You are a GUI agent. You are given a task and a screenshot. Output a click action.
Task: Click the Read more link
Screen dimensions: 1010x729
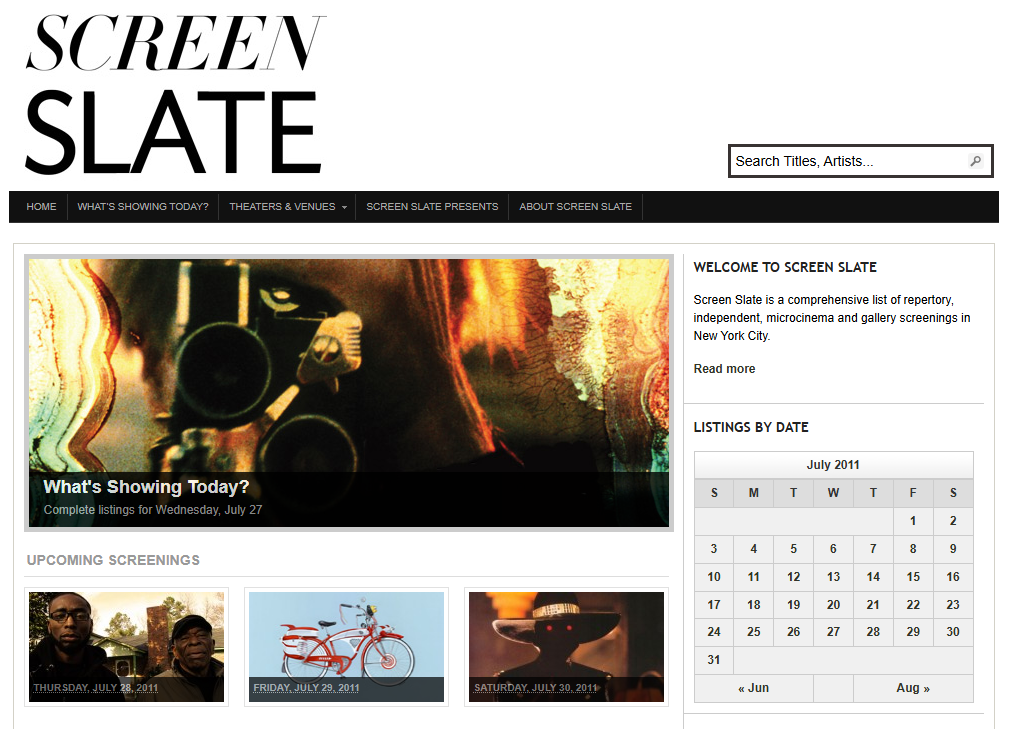coord(723,368)
